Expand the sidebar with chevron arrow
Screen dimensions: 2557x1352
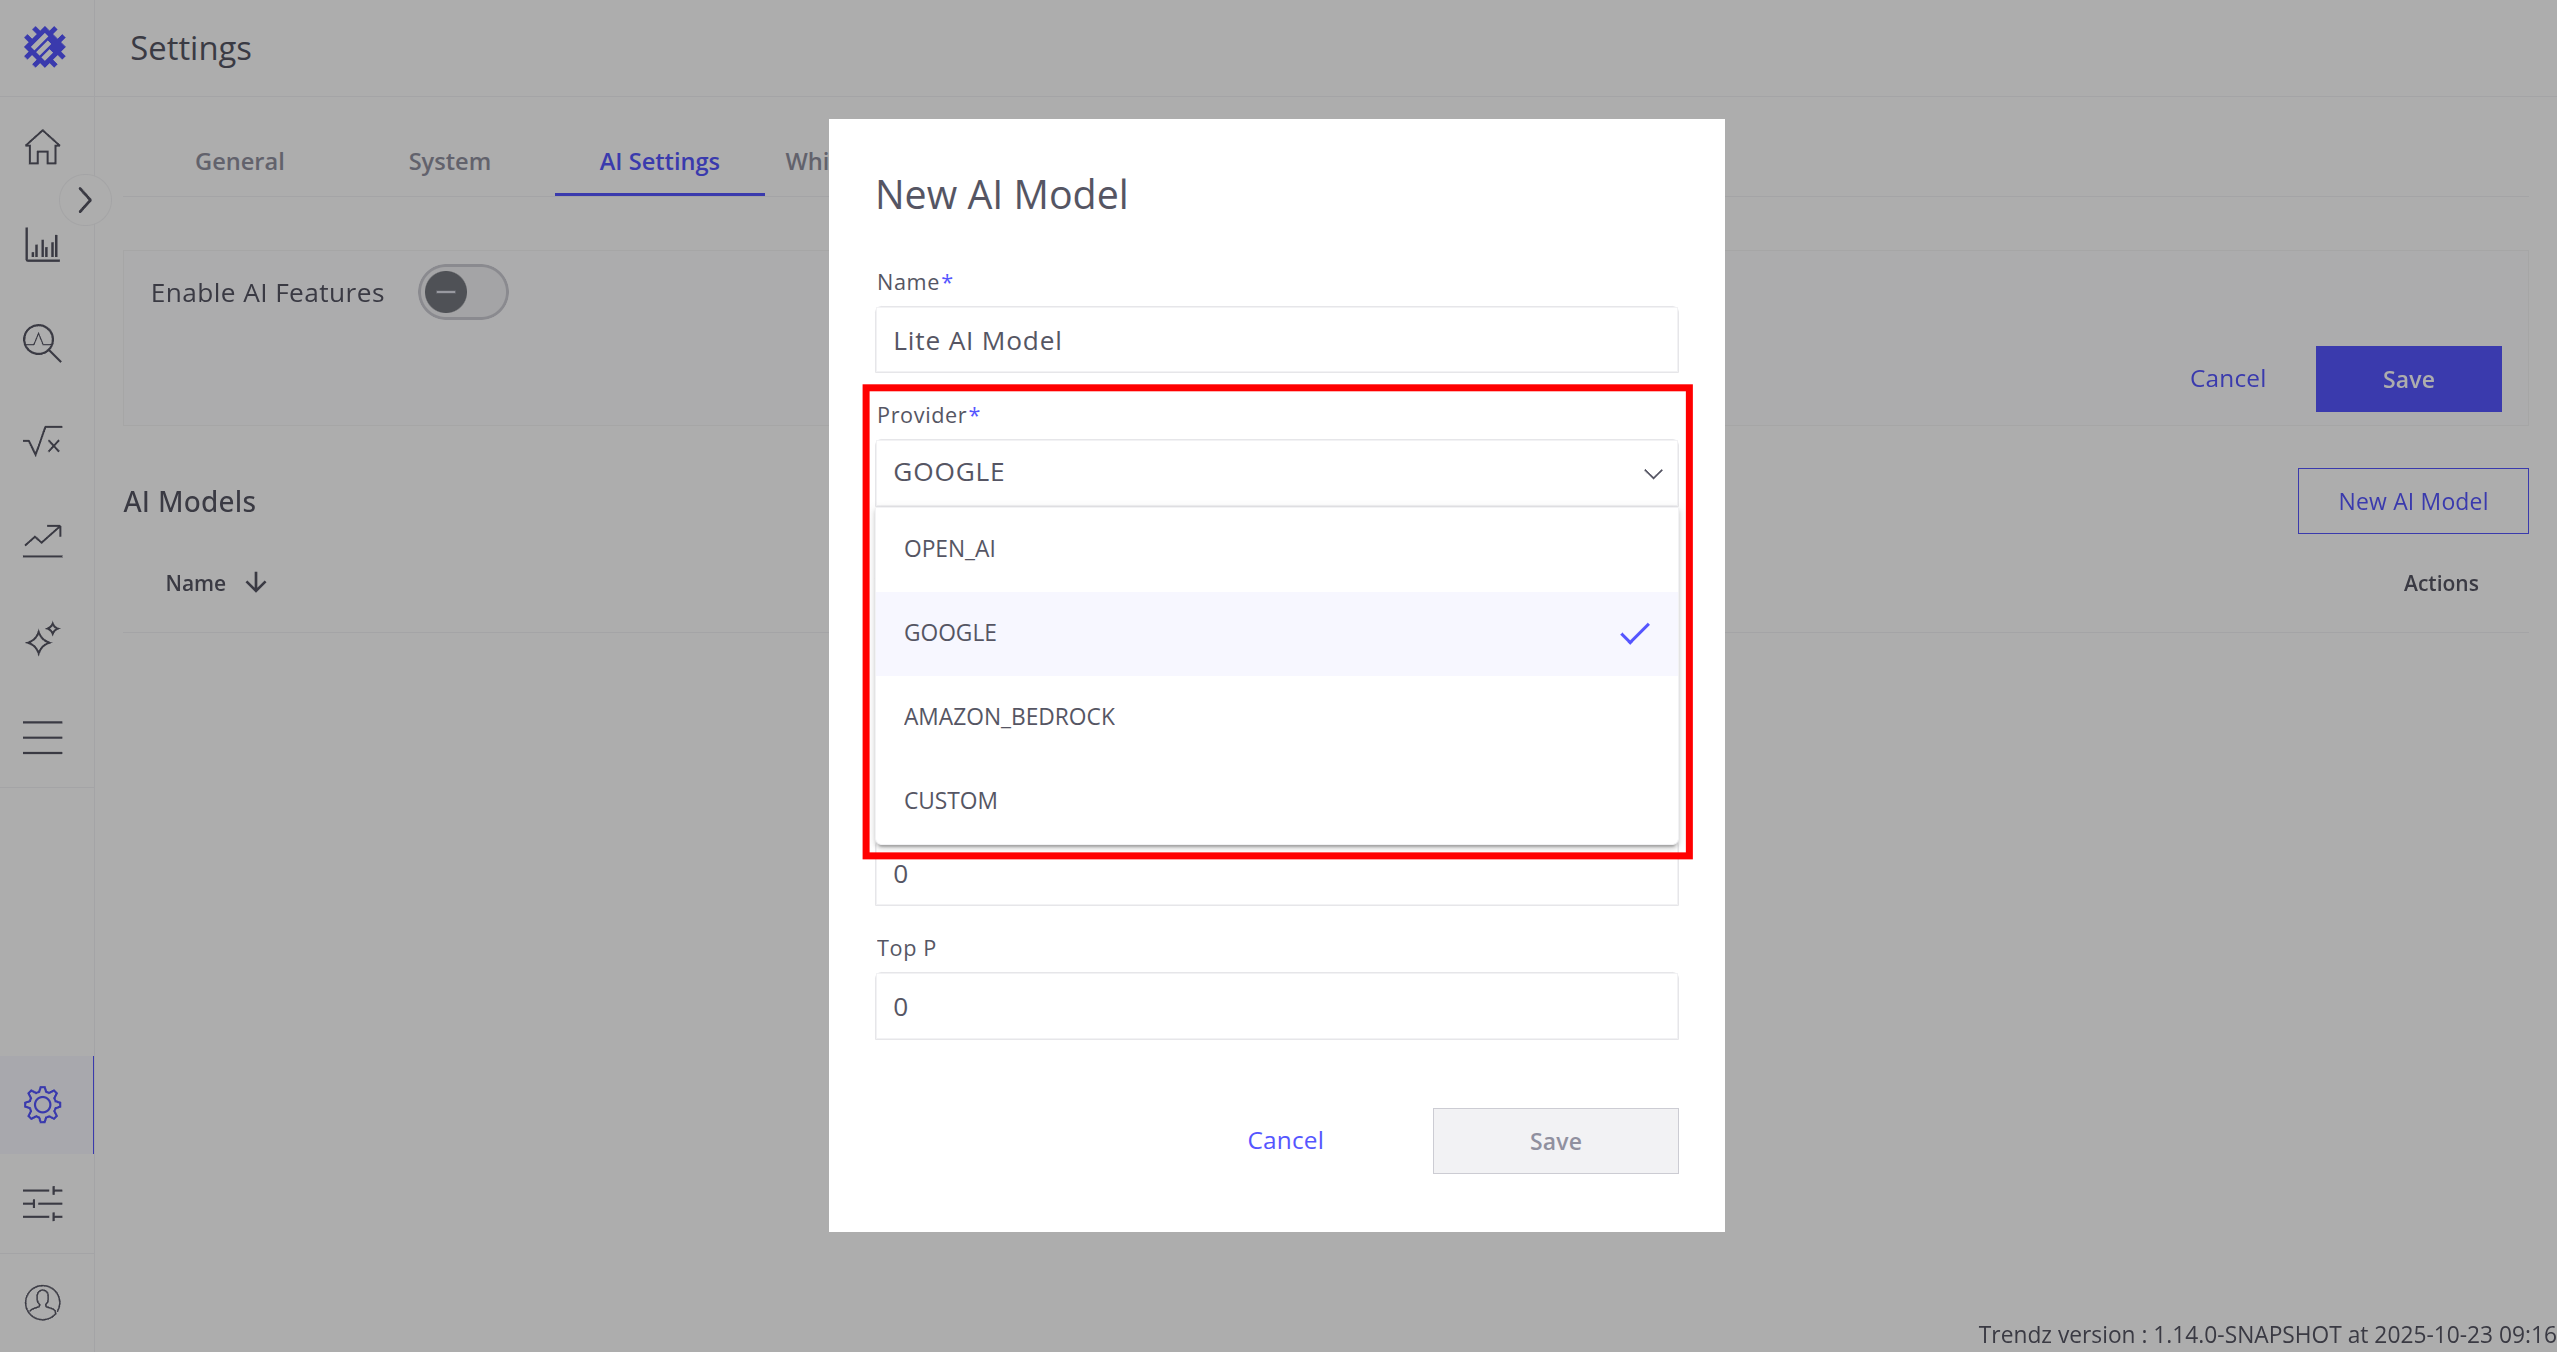click(x=85, y=201)
